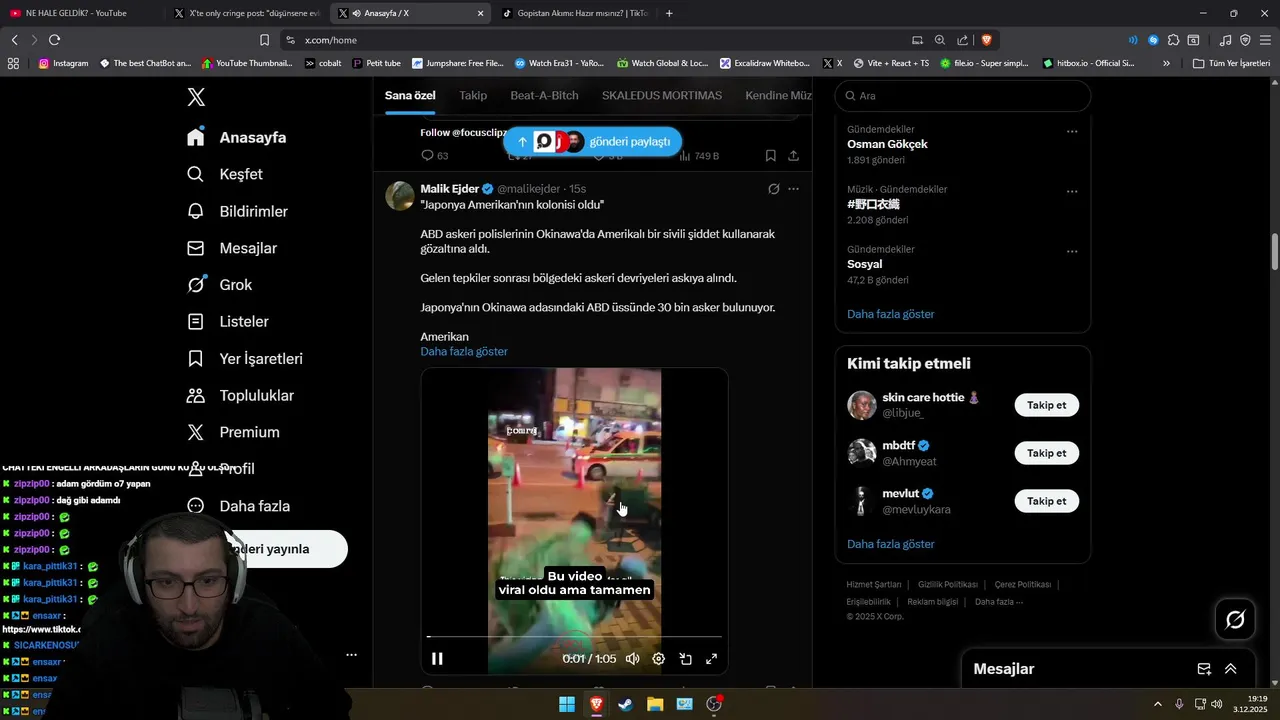Open options for #野口衣織 trend
Screen dimensions: 1280x720
[x=1072, y=191]
